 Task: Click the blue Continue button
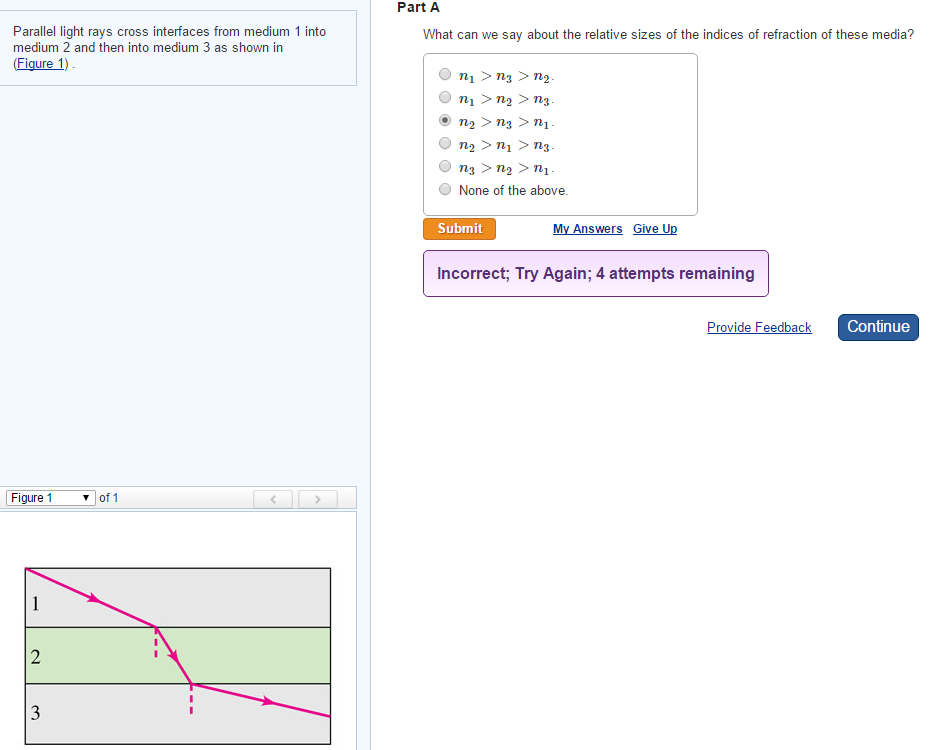pyautogui.click(x=878, y=327)
